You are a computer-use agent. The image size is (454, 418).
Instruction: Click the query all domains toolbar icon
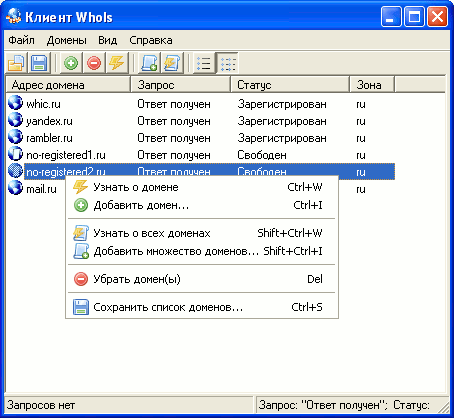[x=172, y=63]
